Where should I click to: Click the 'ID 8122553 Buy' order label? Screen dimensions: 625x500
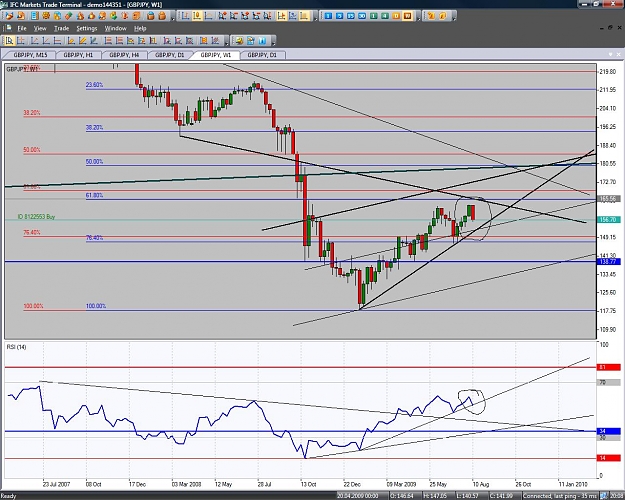(36, 217)
